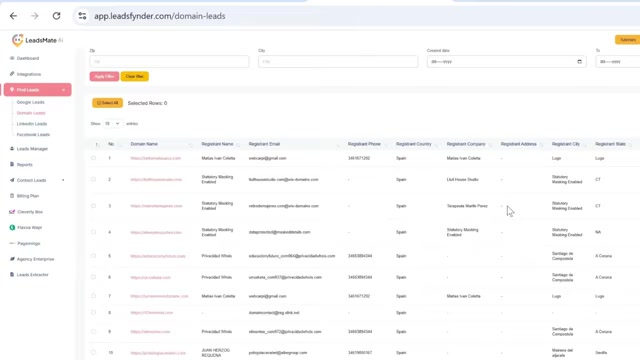Tick the checkbox for row 5
640x360 pixels.
(93, 256)
